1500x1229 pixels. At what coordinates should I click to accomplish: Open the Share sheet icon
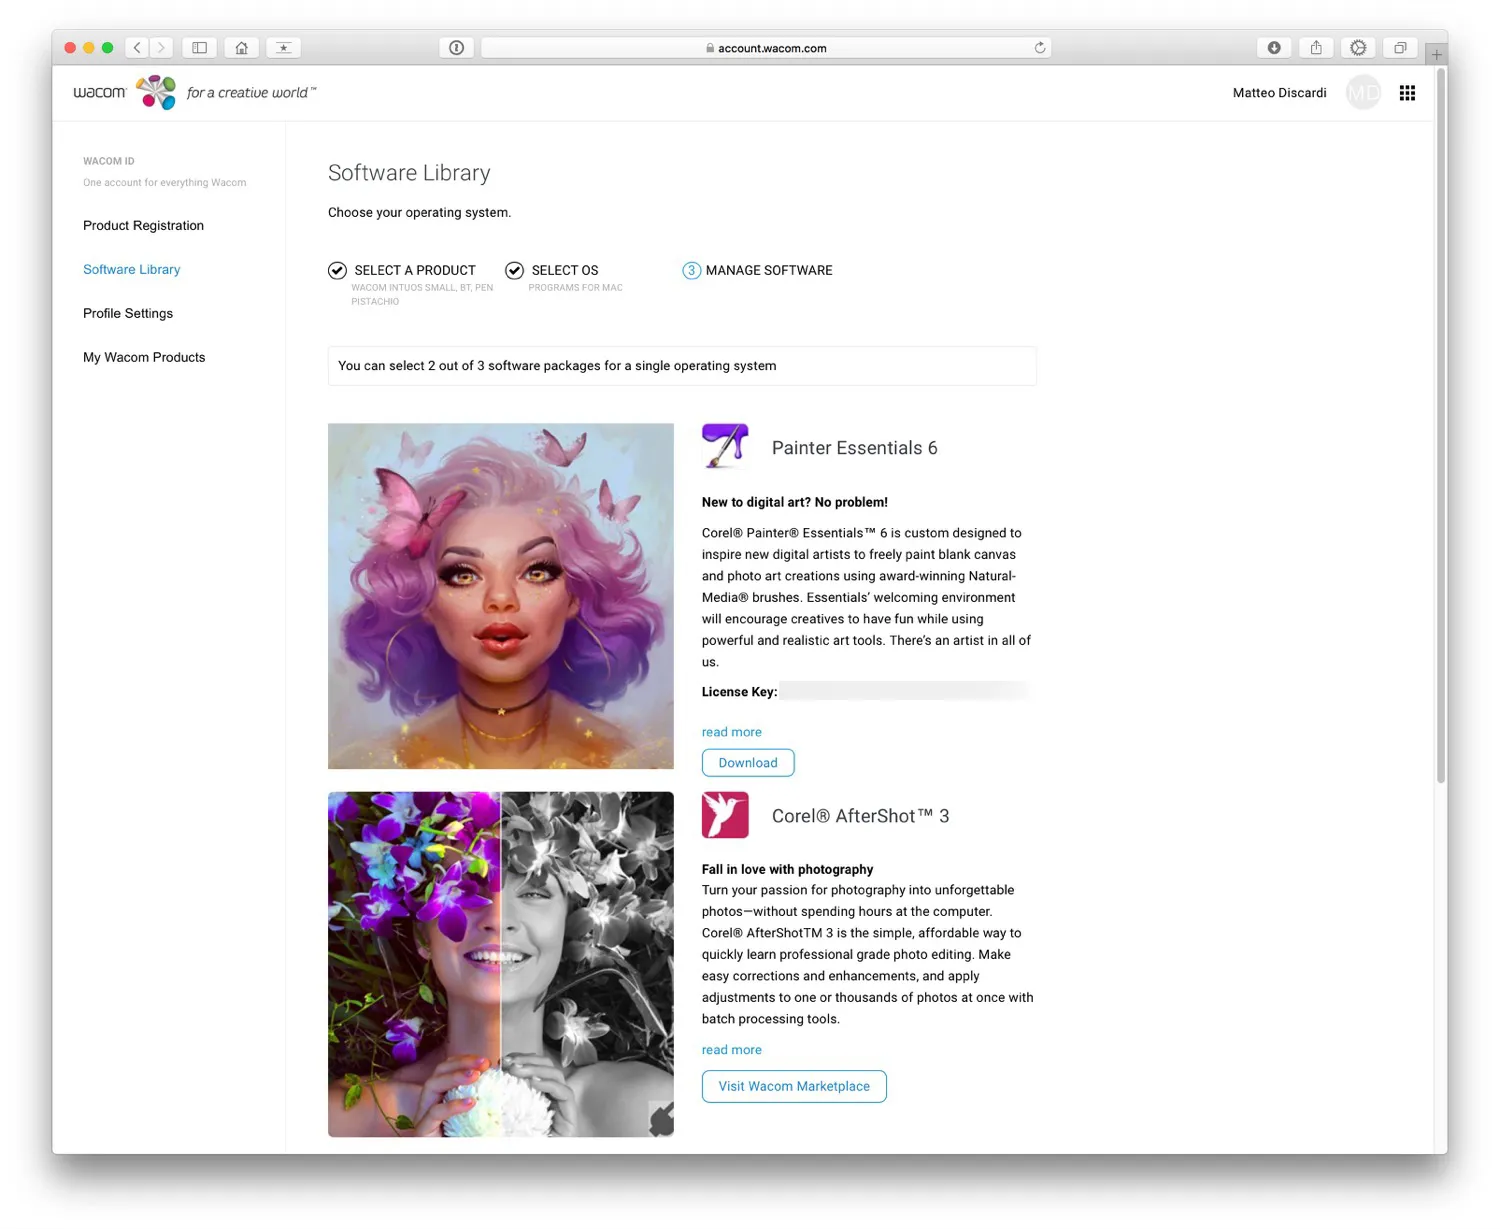(1316, 47)
